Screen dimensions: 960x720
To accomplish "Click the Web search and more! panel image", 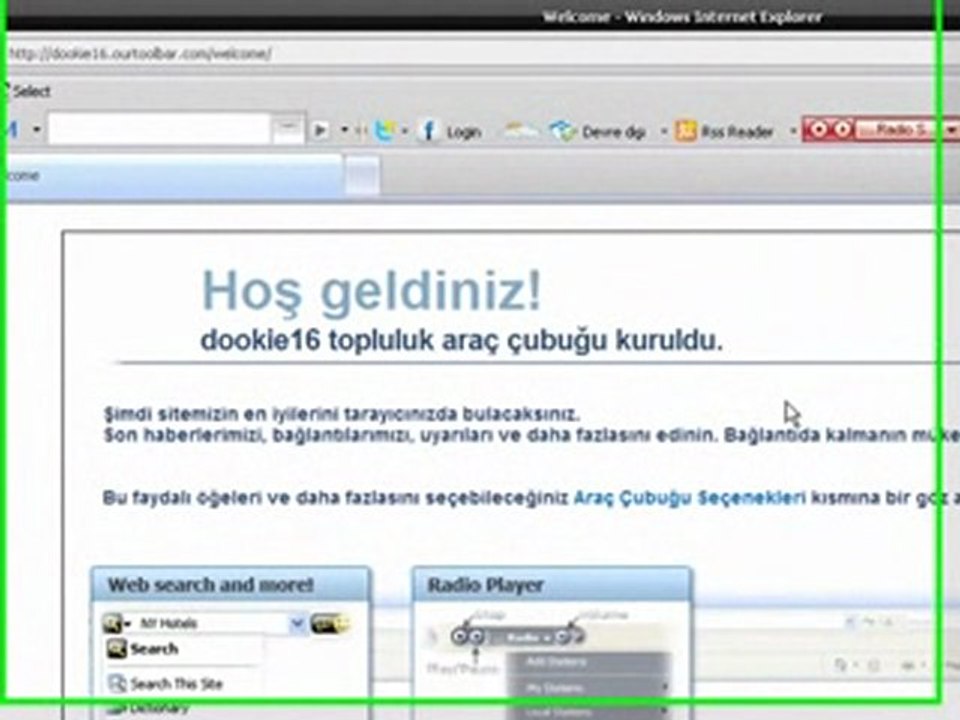I will point(231,643).
